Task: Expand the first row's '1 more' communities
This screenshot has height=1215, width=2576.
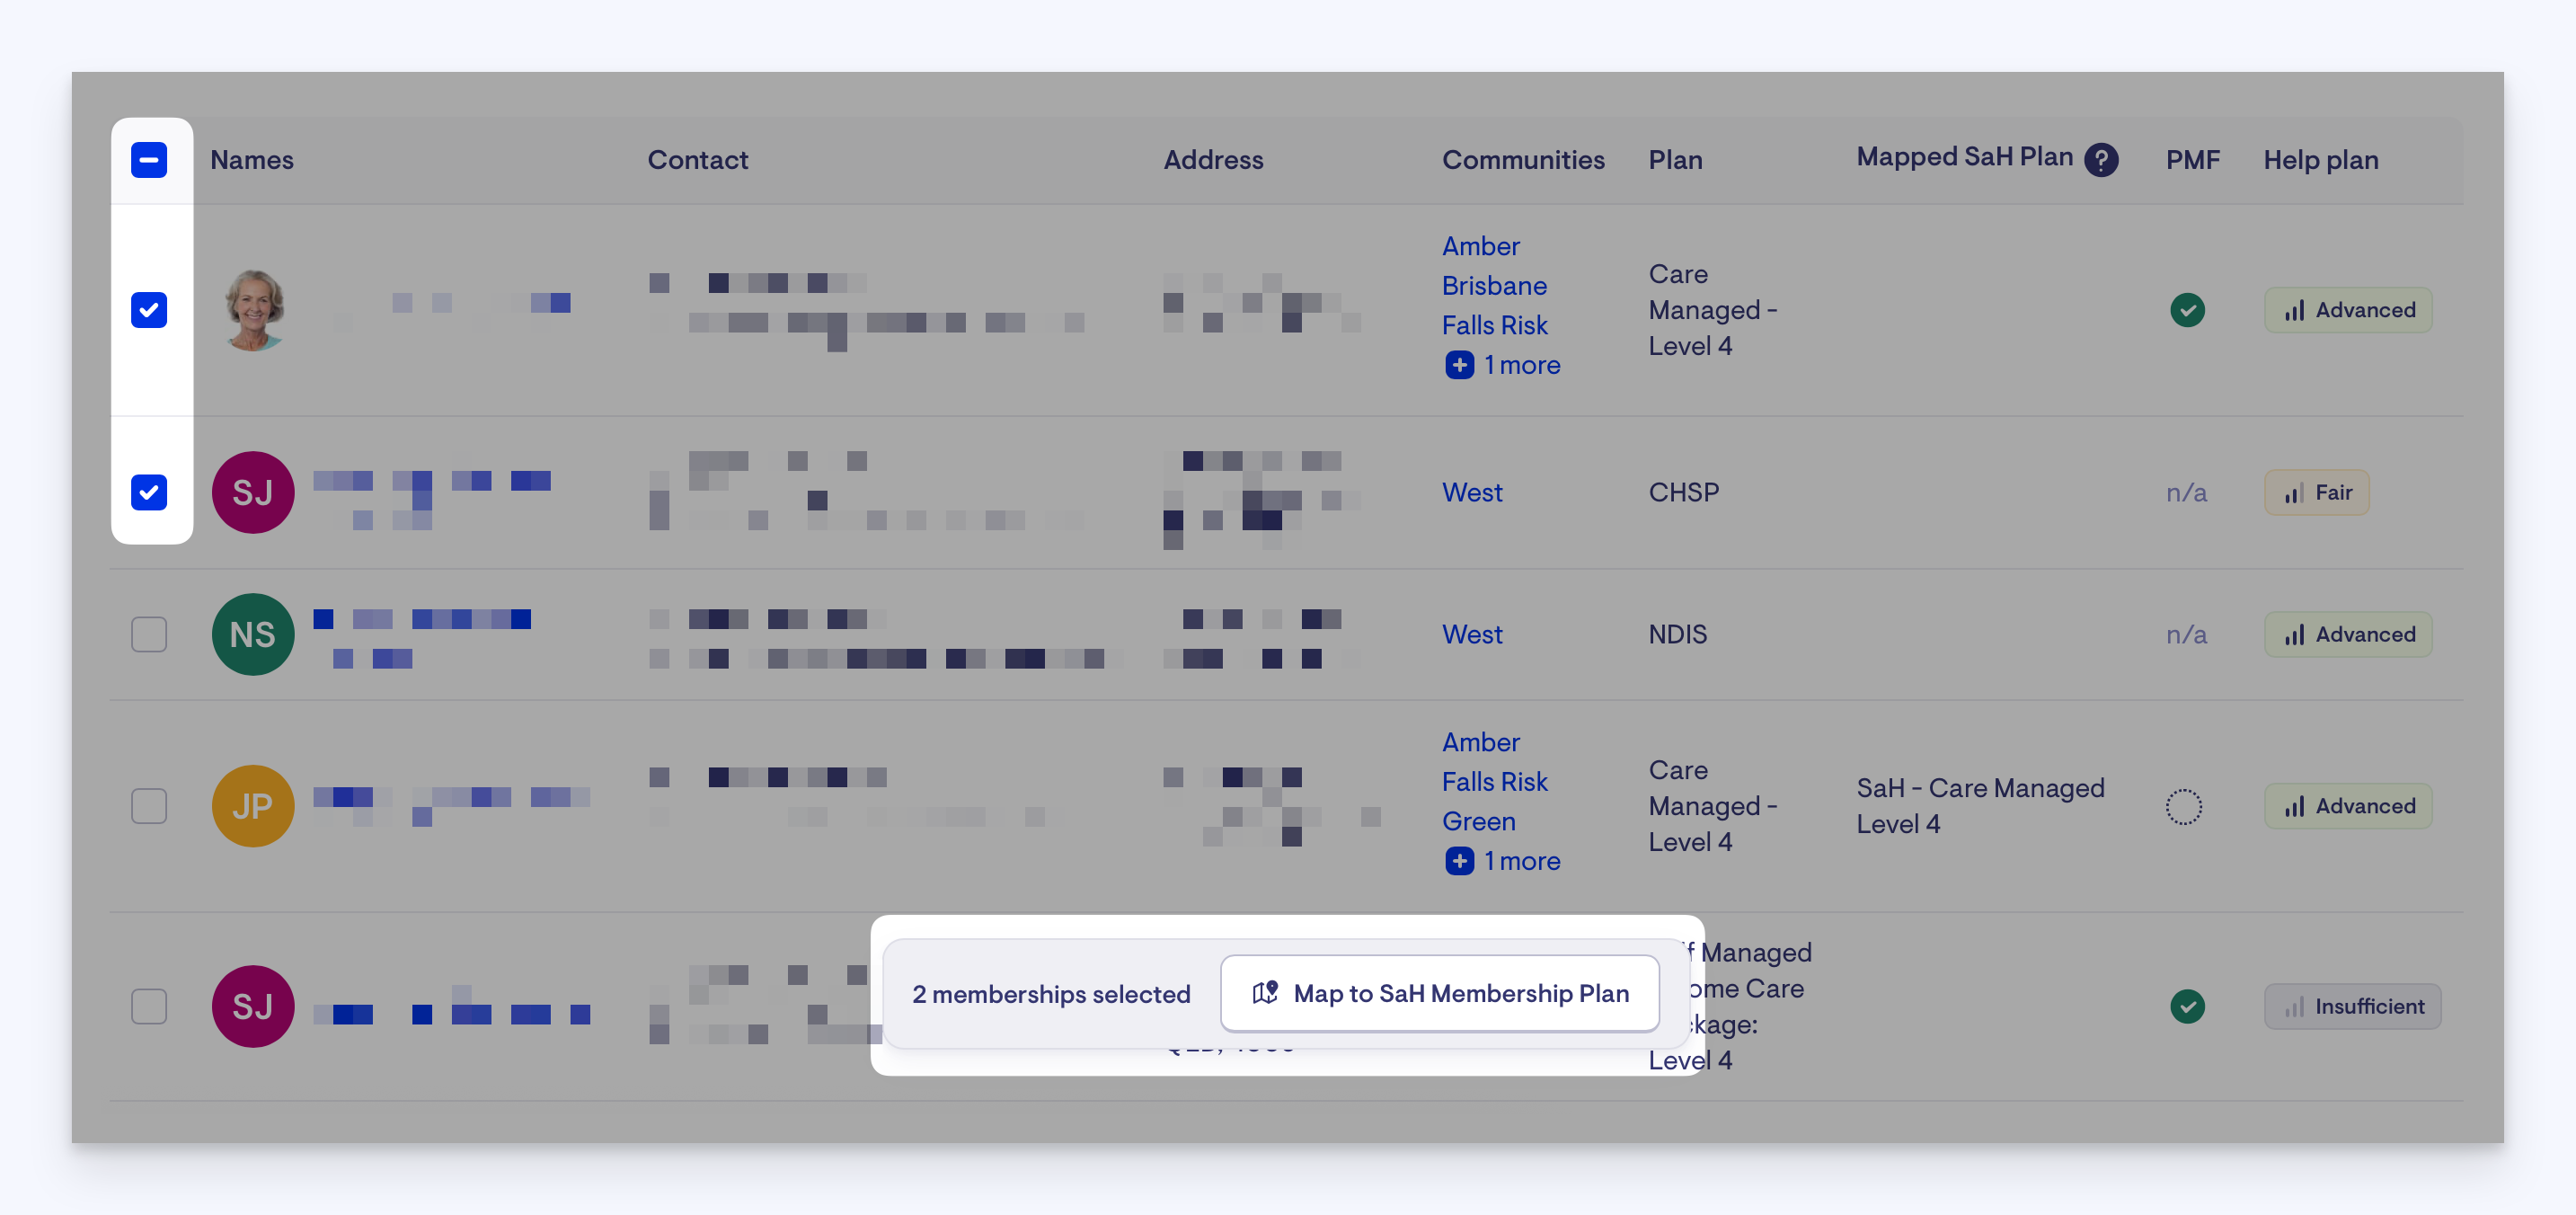Action: click(x=1502, y=365)
